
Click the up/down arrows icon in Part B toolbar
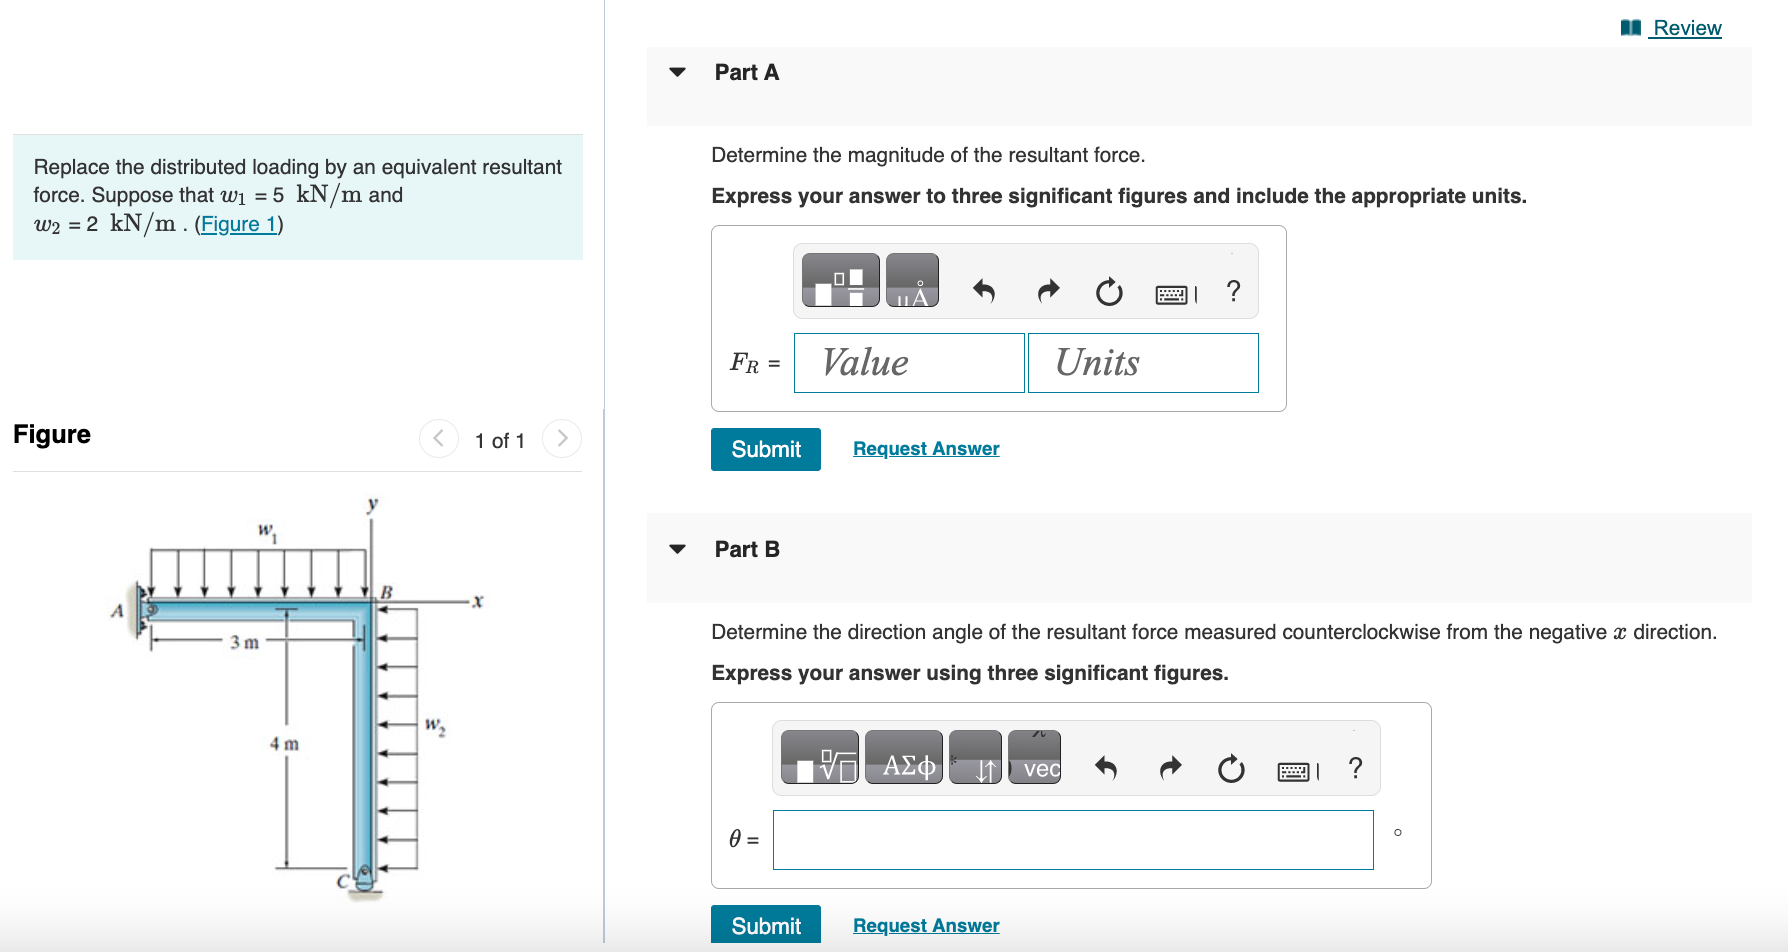(x=975, y=758)
